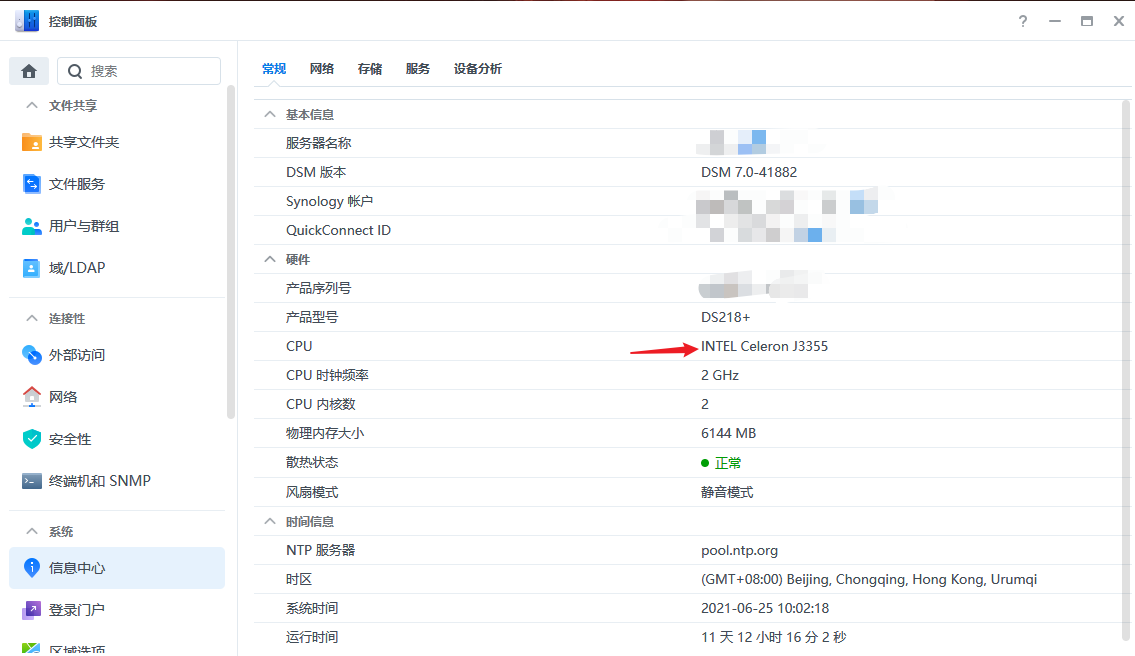Collapse the File Sharing (文件共享) sidebar section

click(x=31, y=105)
